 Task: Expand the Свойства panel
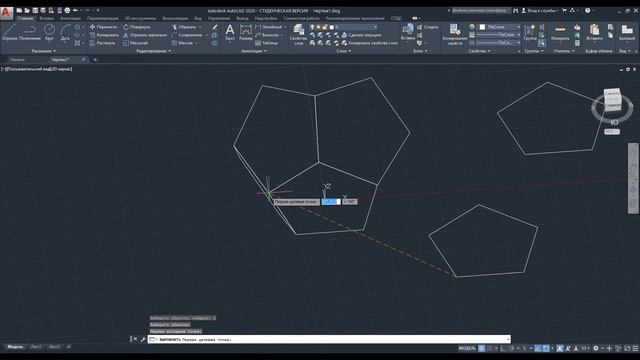point(480,51)
